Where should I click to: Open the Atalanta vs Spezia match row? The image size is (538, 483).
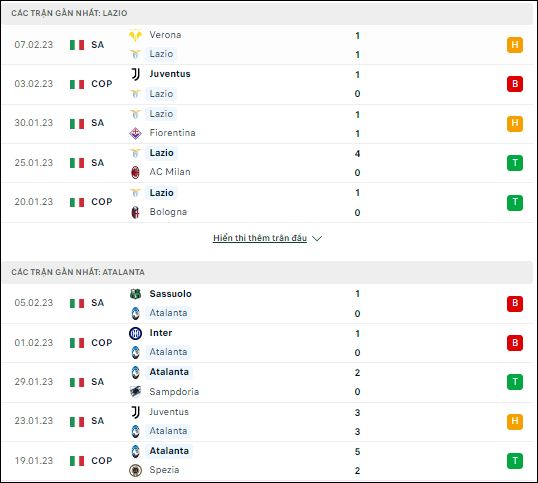pyautogui.click(x=268, y=461)
